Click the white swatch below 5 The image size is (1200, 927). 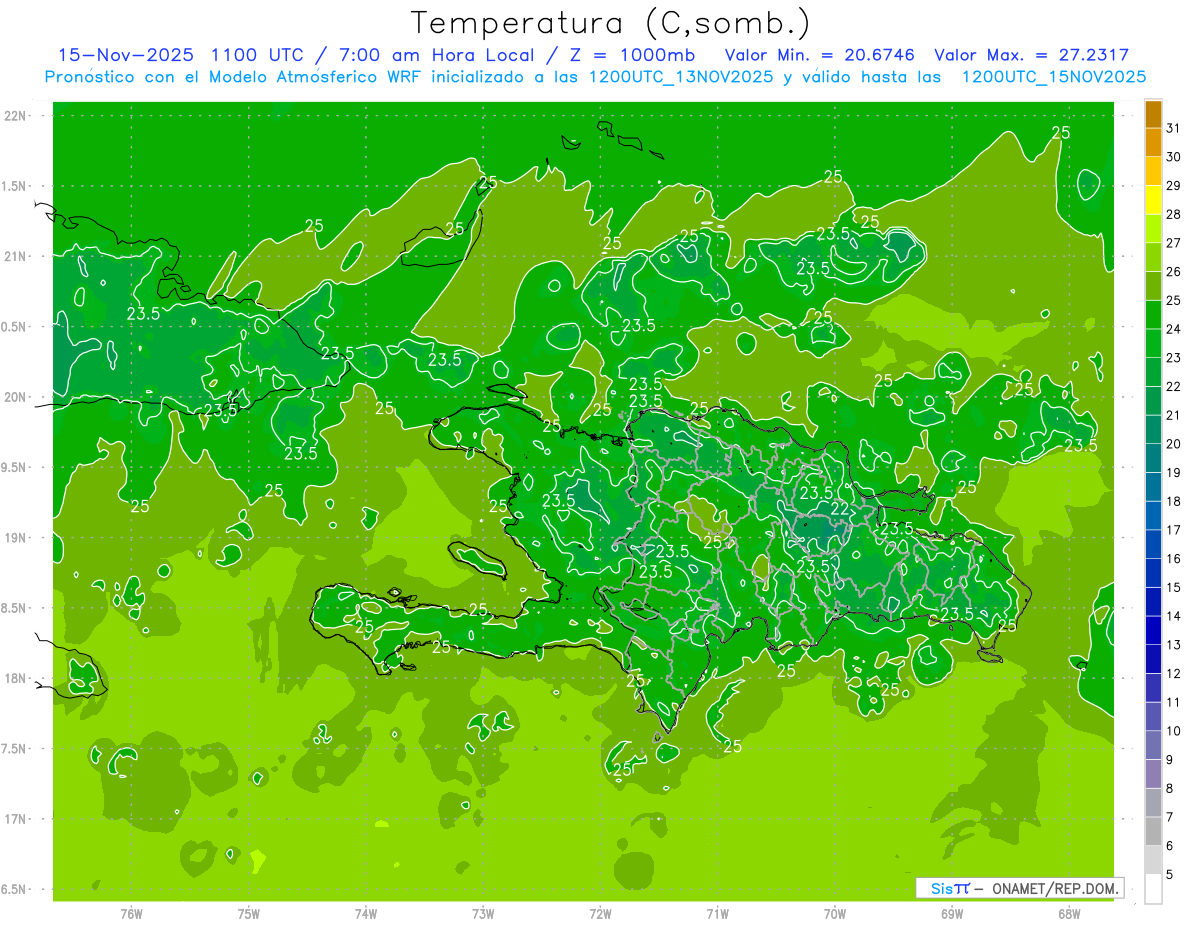pyautogui.click(x=1153, y=889)
